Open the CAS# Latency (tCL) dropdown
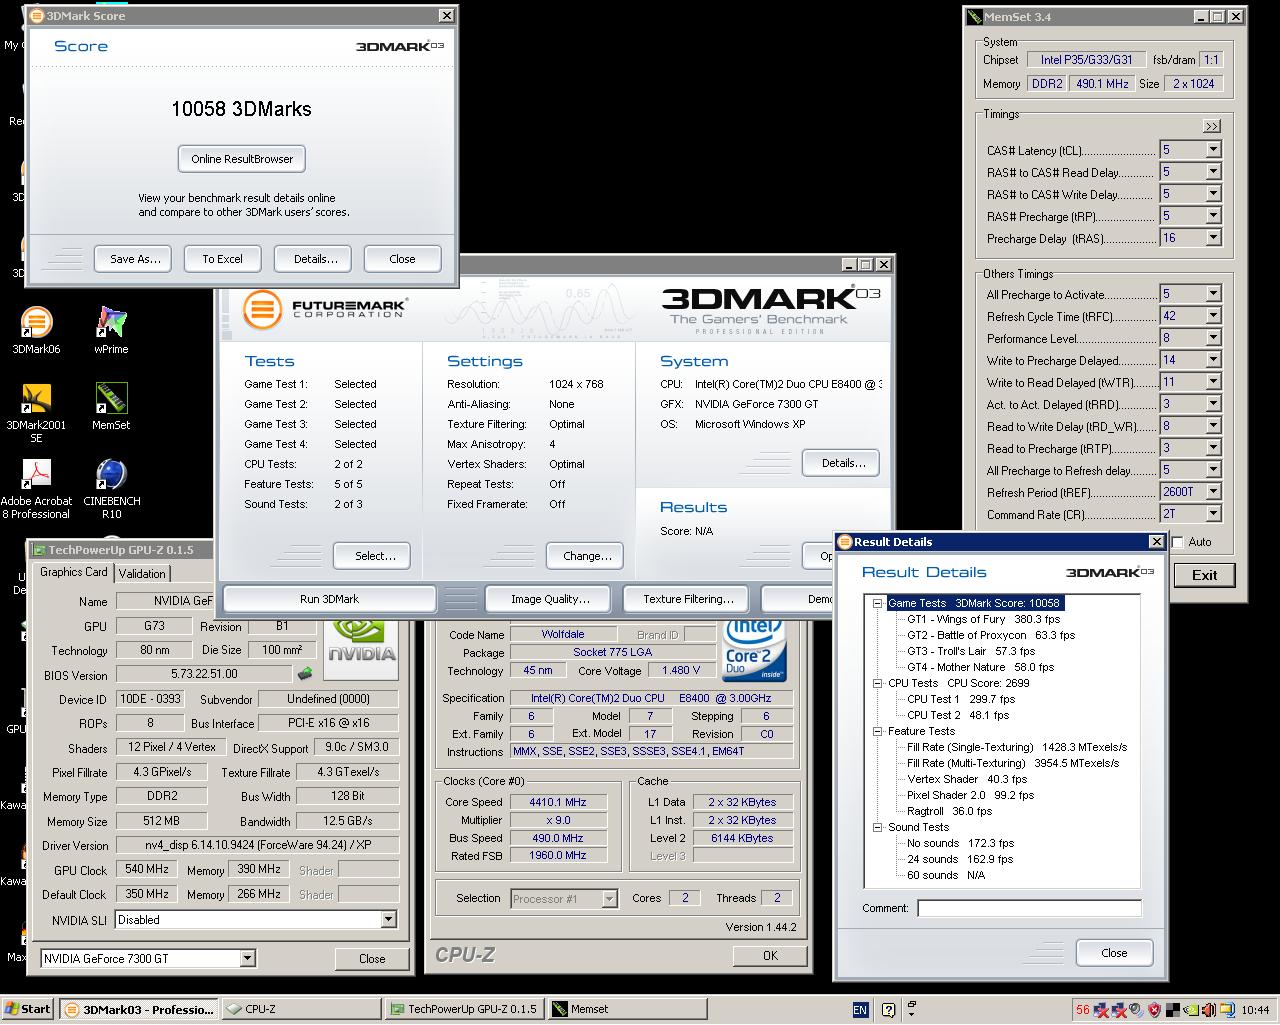The width and height of the screenshot is (1280, 1025). click(x=1213, y=150)
